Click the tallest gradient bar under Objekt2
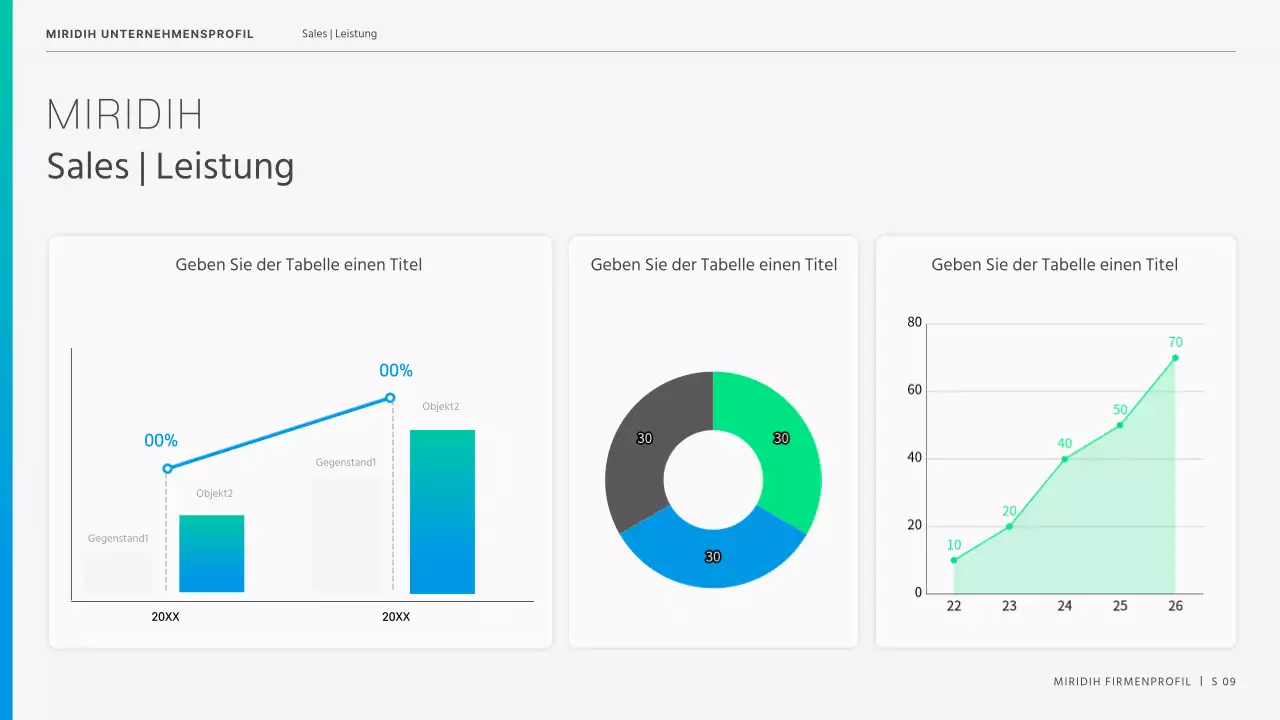The width and height of the screenshot is (1280, 720). click(442, 511)
